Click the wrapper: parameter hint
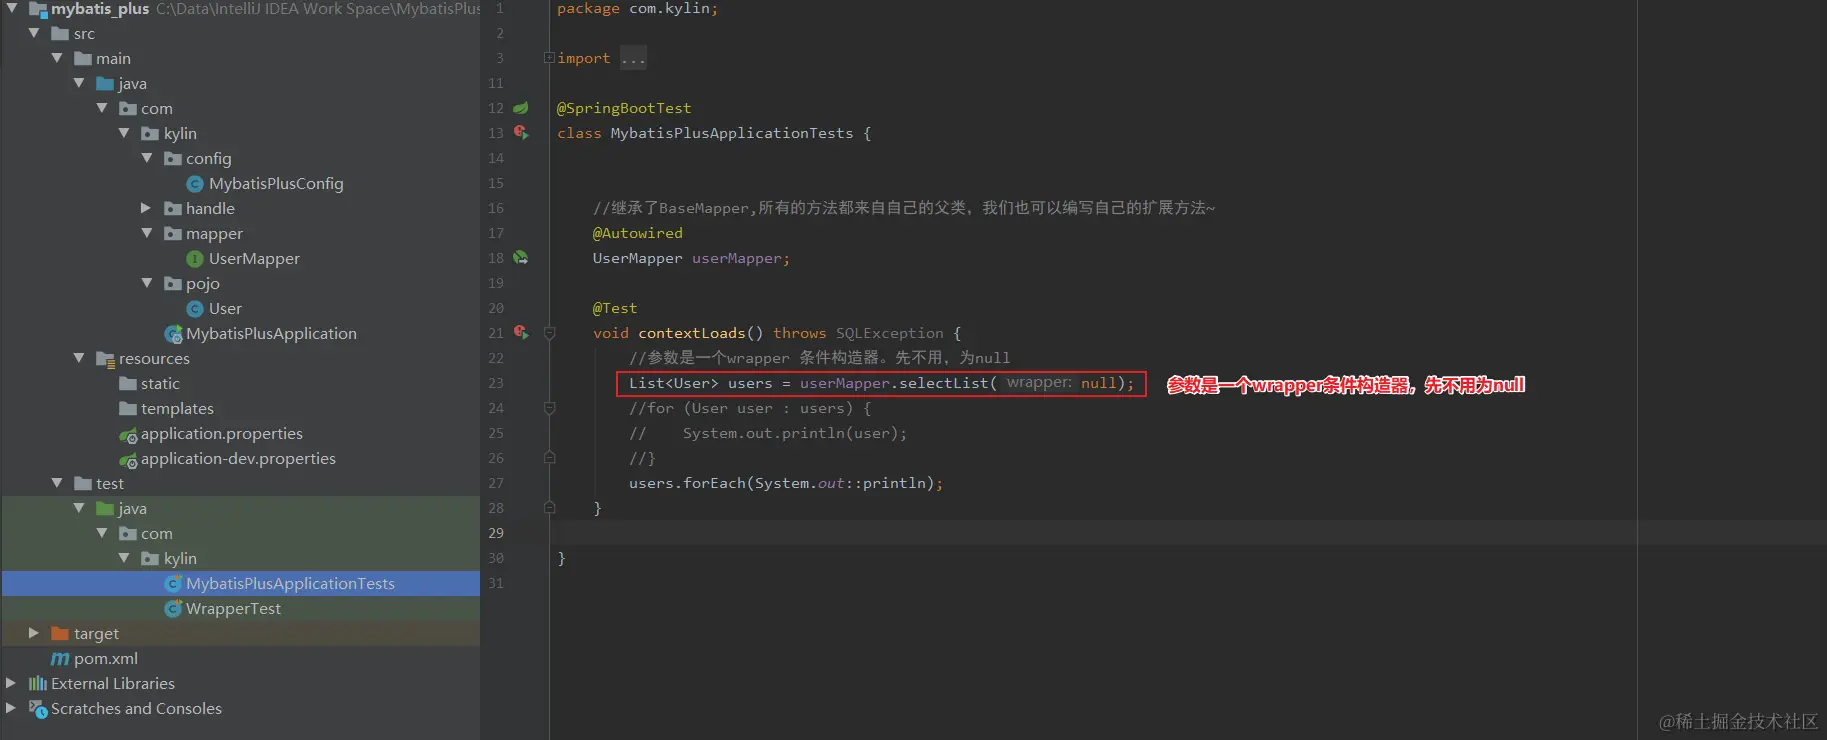1827x740 pixels. [x=1039, y=383]
